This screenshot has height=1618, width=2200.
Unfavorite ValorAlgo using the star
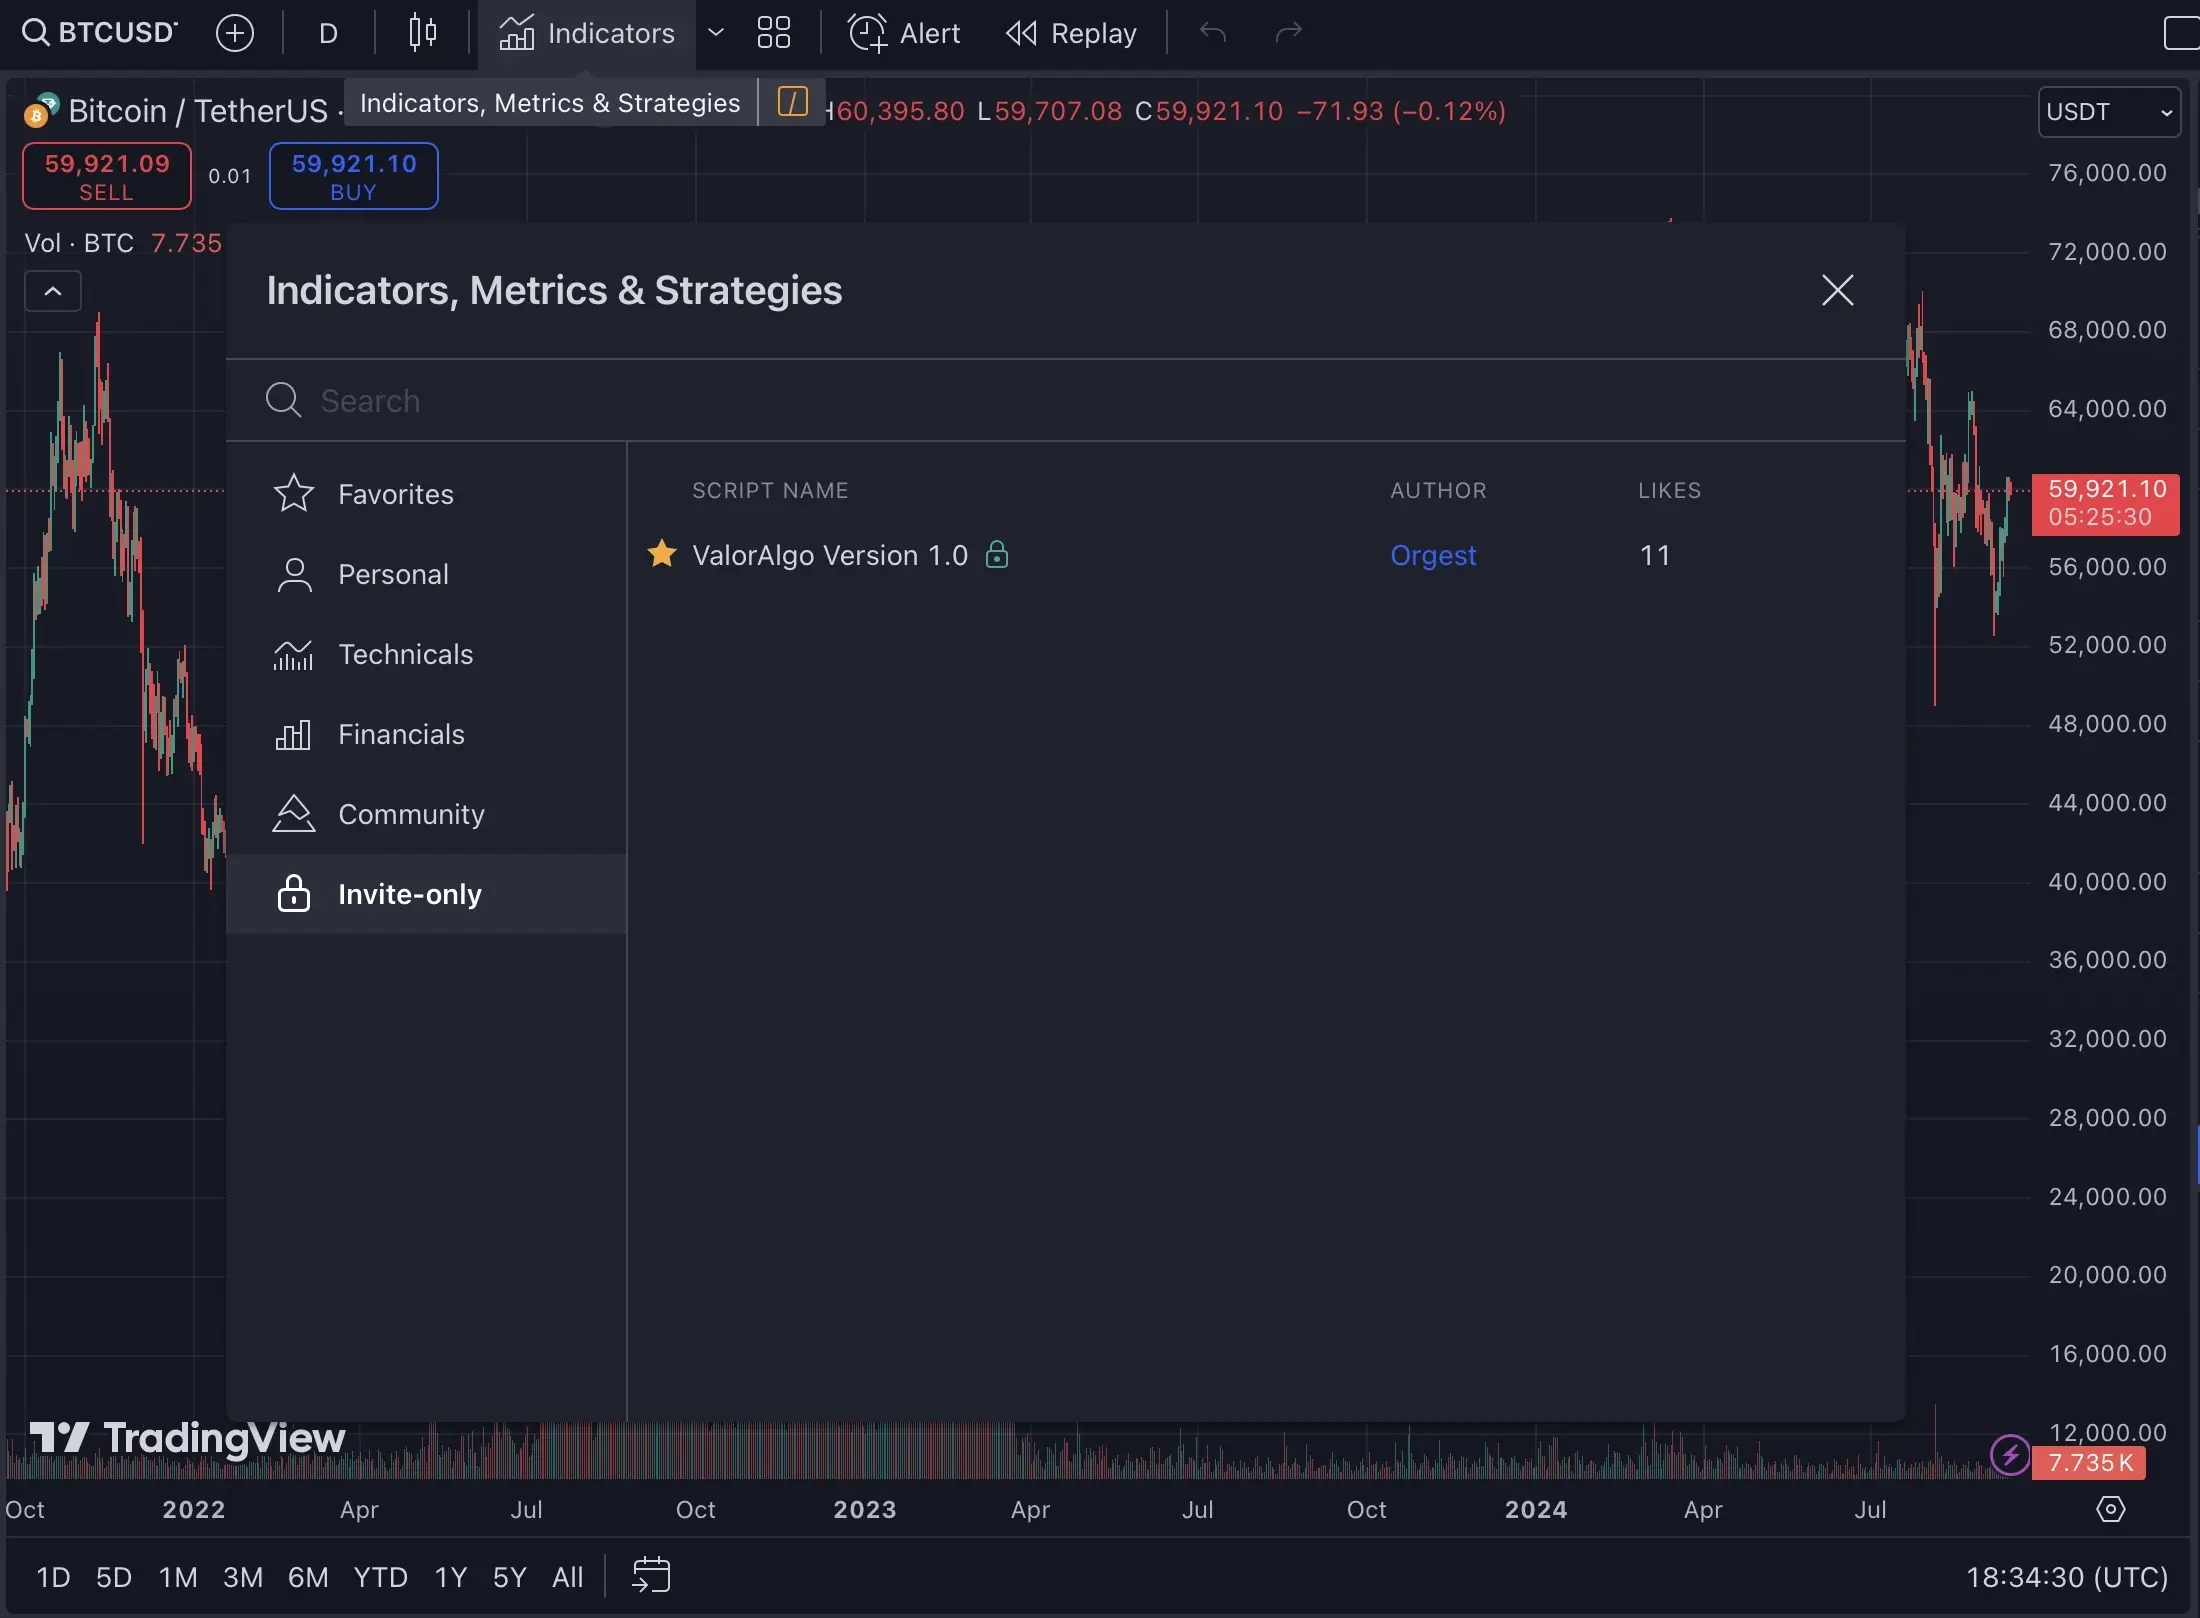coord(662,553)
